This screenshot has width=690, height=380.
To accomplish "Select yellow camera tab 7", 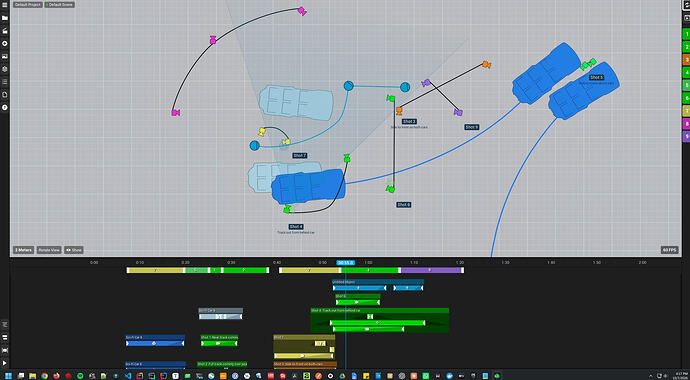I will tap(686, 110).
